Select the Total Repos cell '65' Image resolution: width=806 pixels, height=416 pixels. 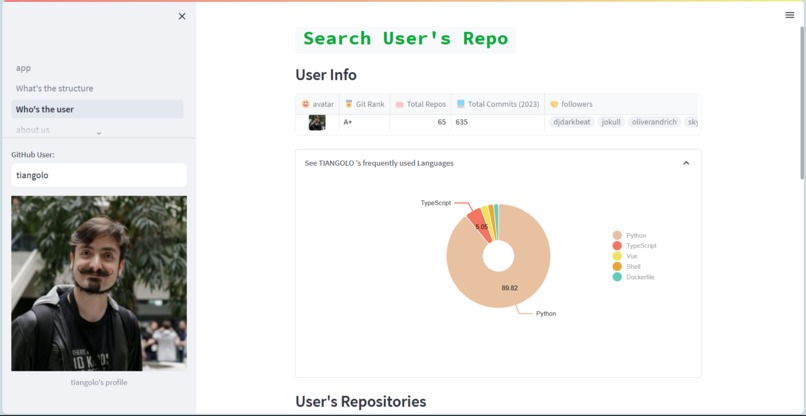tap(420, 122)
